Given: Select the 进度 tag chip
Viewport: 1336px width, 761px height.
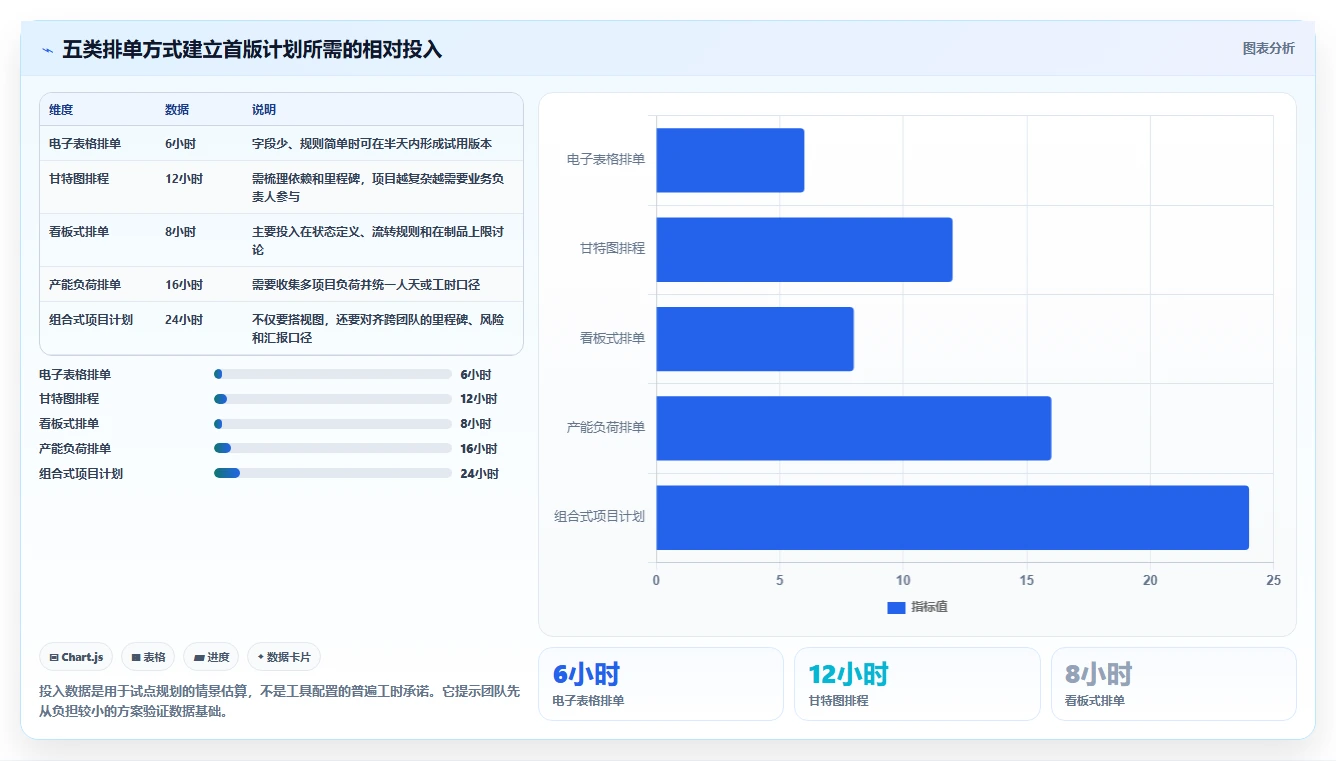Looking at the screenshot, I should 211,657.
